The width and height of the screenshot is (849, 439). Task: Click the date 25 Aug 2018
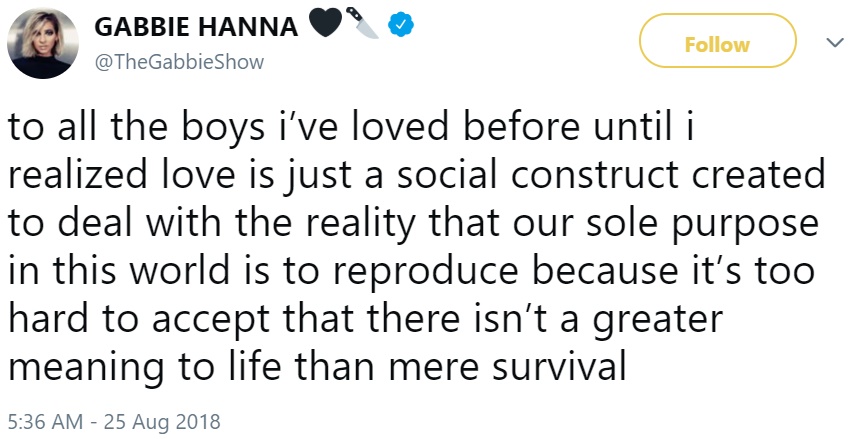click(162, 421)
